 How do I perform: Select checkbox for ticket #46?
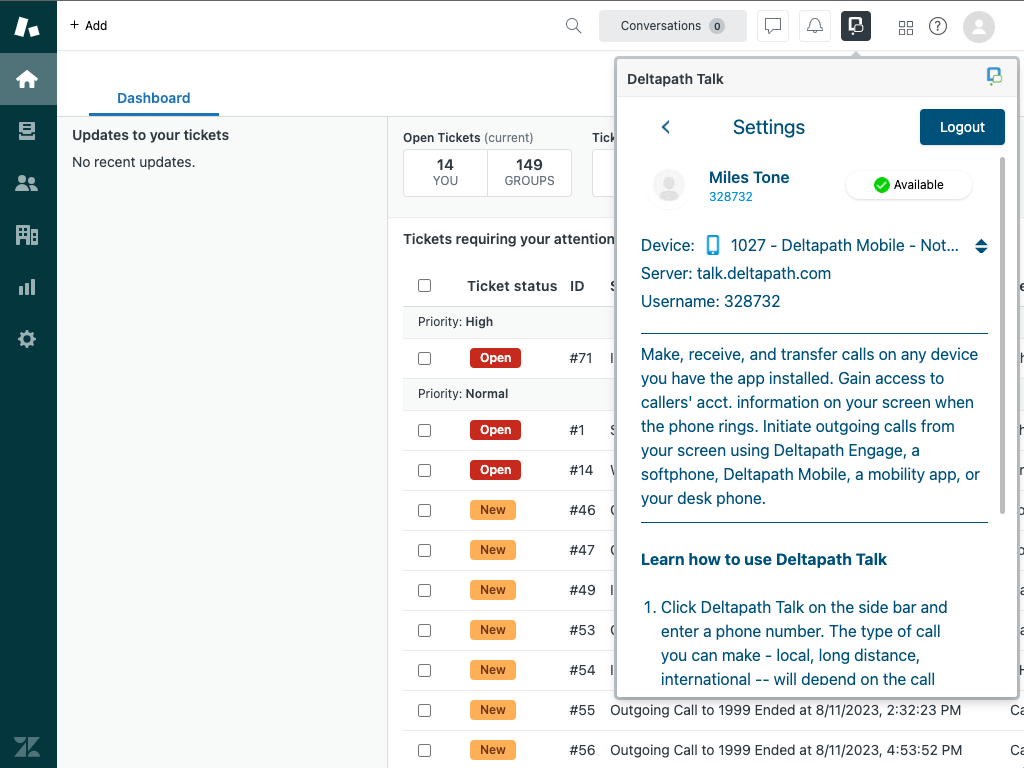[x=424, y=510]
